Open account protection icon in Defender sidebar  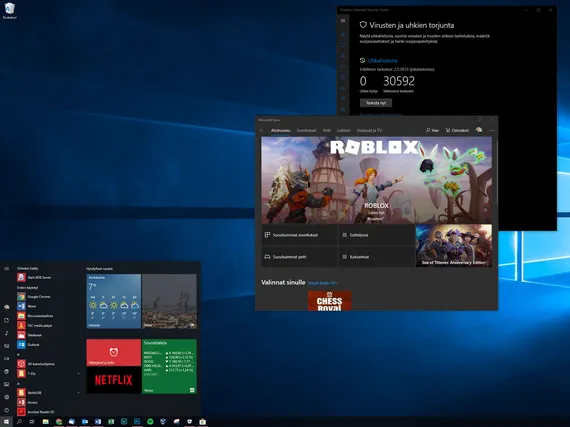(x=343, y=56)
